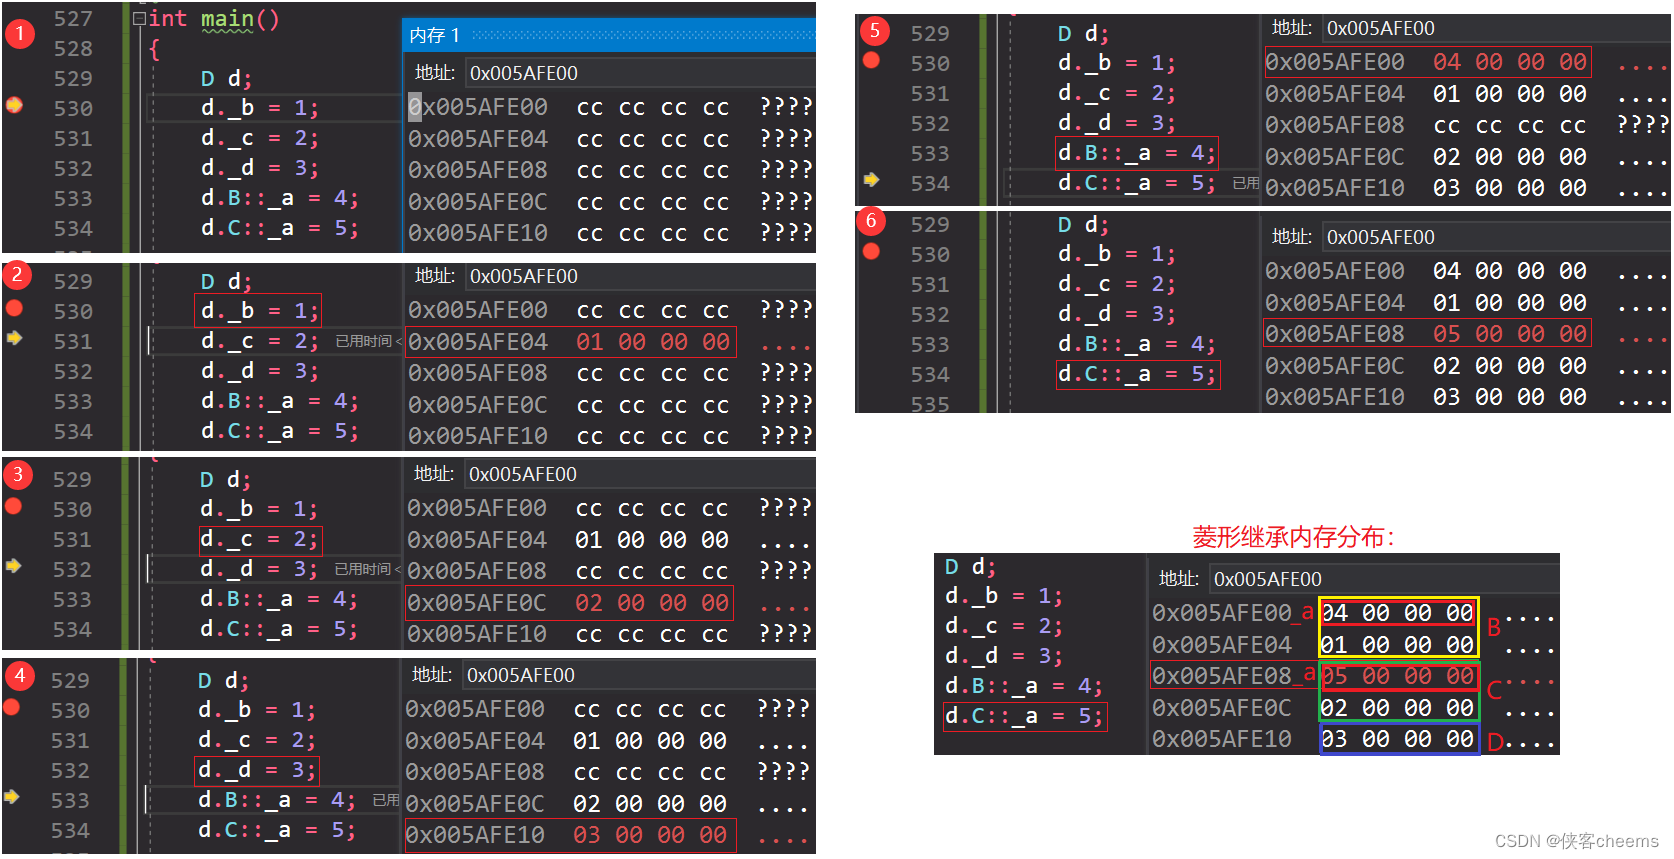Click the yellow execution arrow at line 534 in panel 5
This screenshot has width=1674, height=859.
coord(871,180)
